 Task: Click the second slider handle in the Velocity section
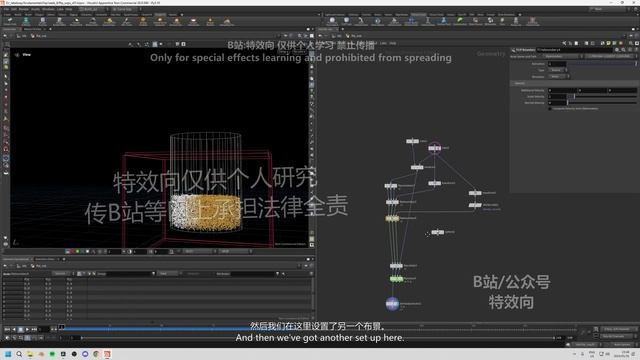(x=574, y=96)
